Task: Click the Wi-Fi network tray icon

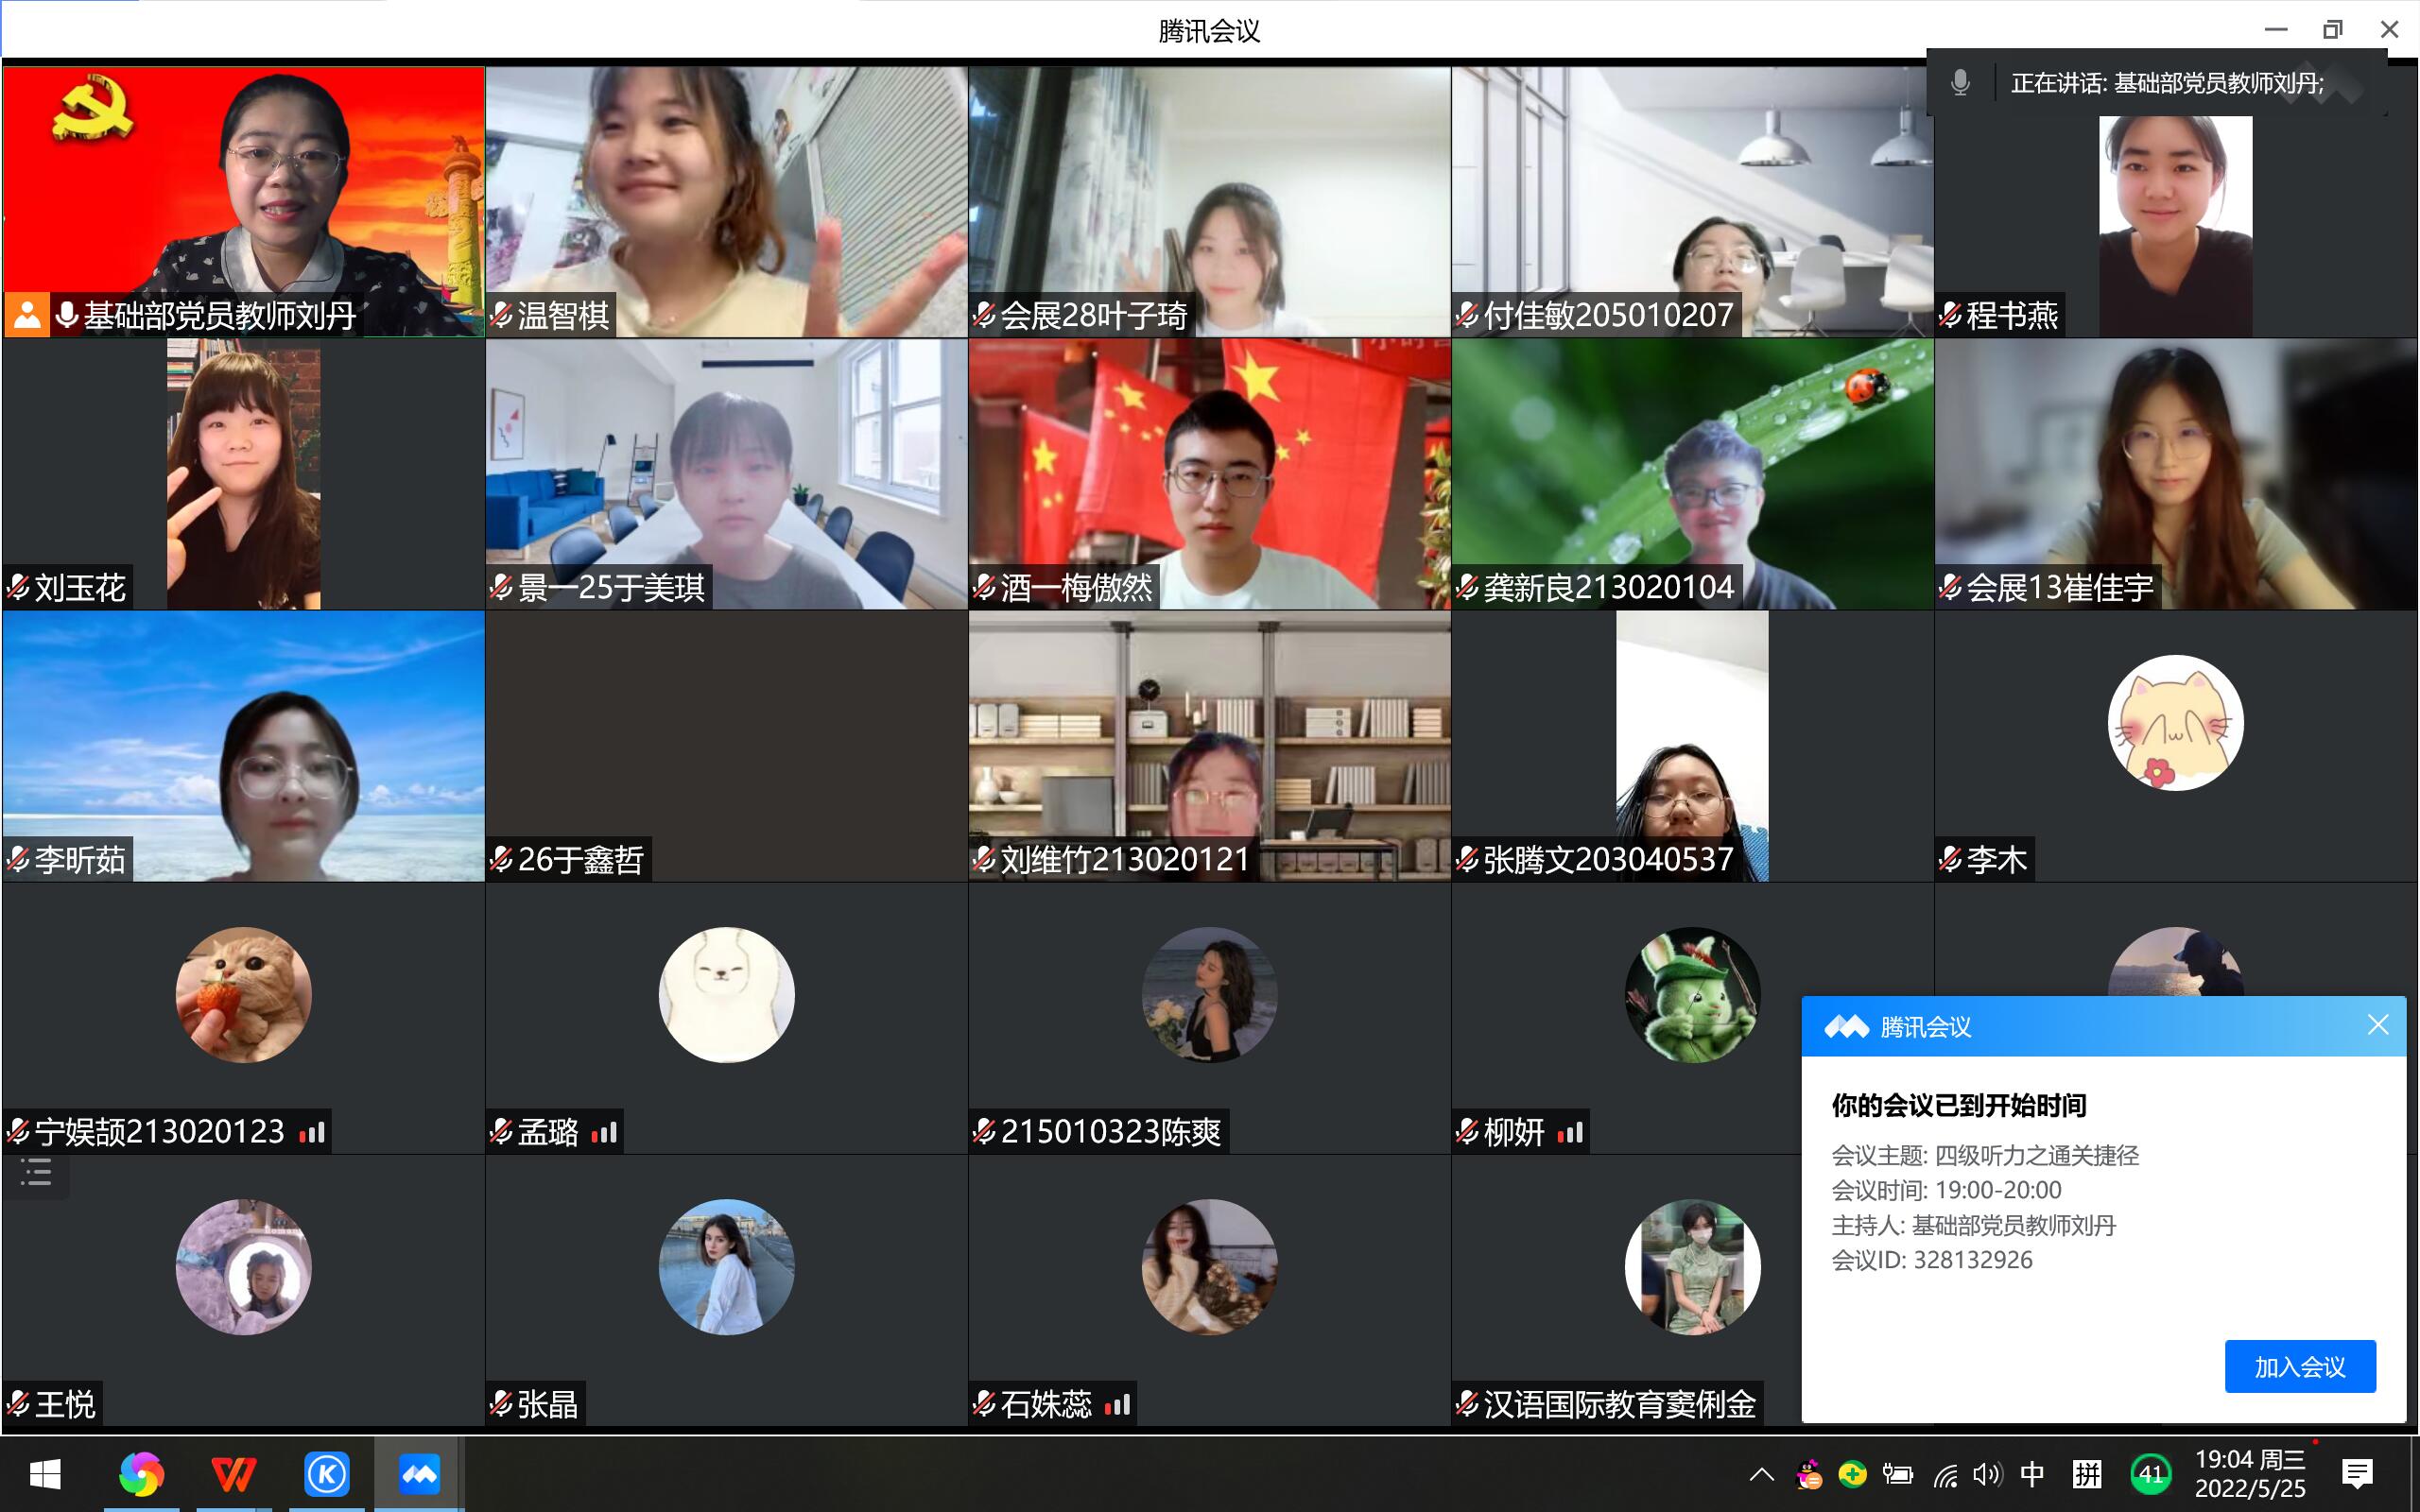Action: (x=1945, y=1475)
